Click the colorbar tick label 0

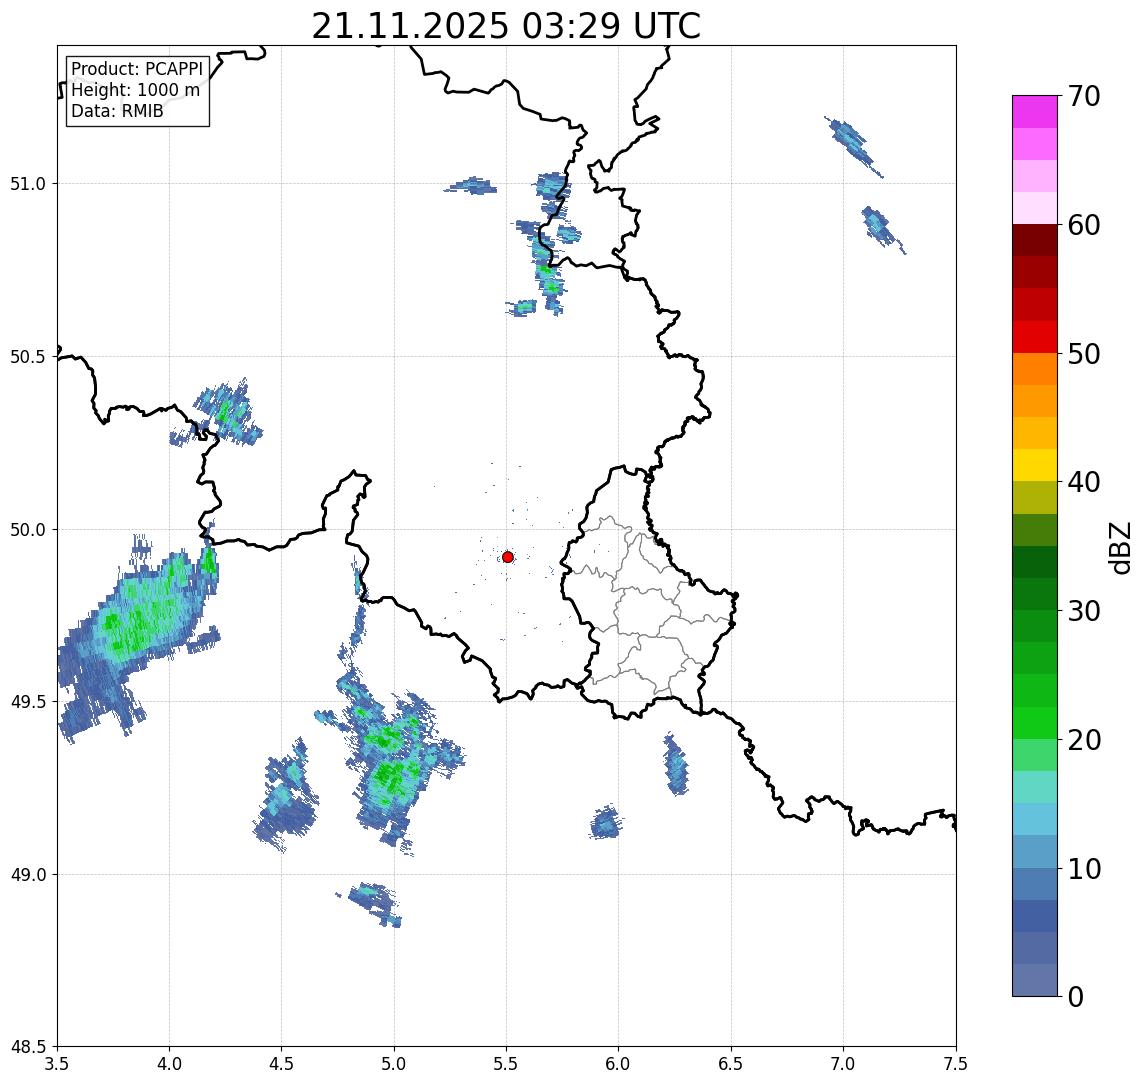[1076, 996]
